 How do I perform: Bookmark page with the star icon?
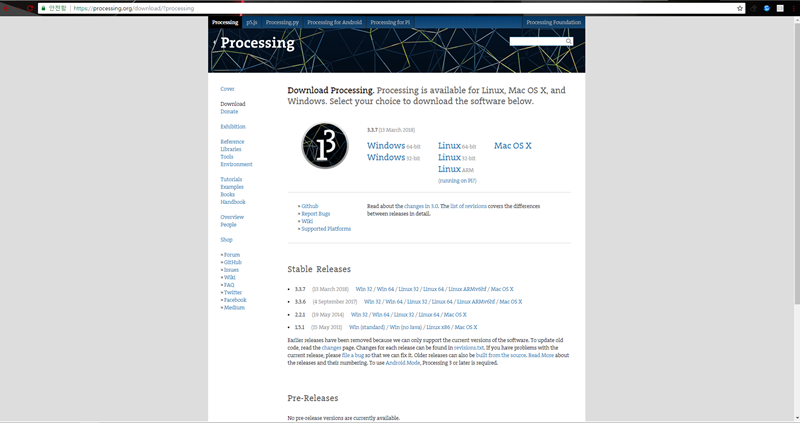pos(739,8)
